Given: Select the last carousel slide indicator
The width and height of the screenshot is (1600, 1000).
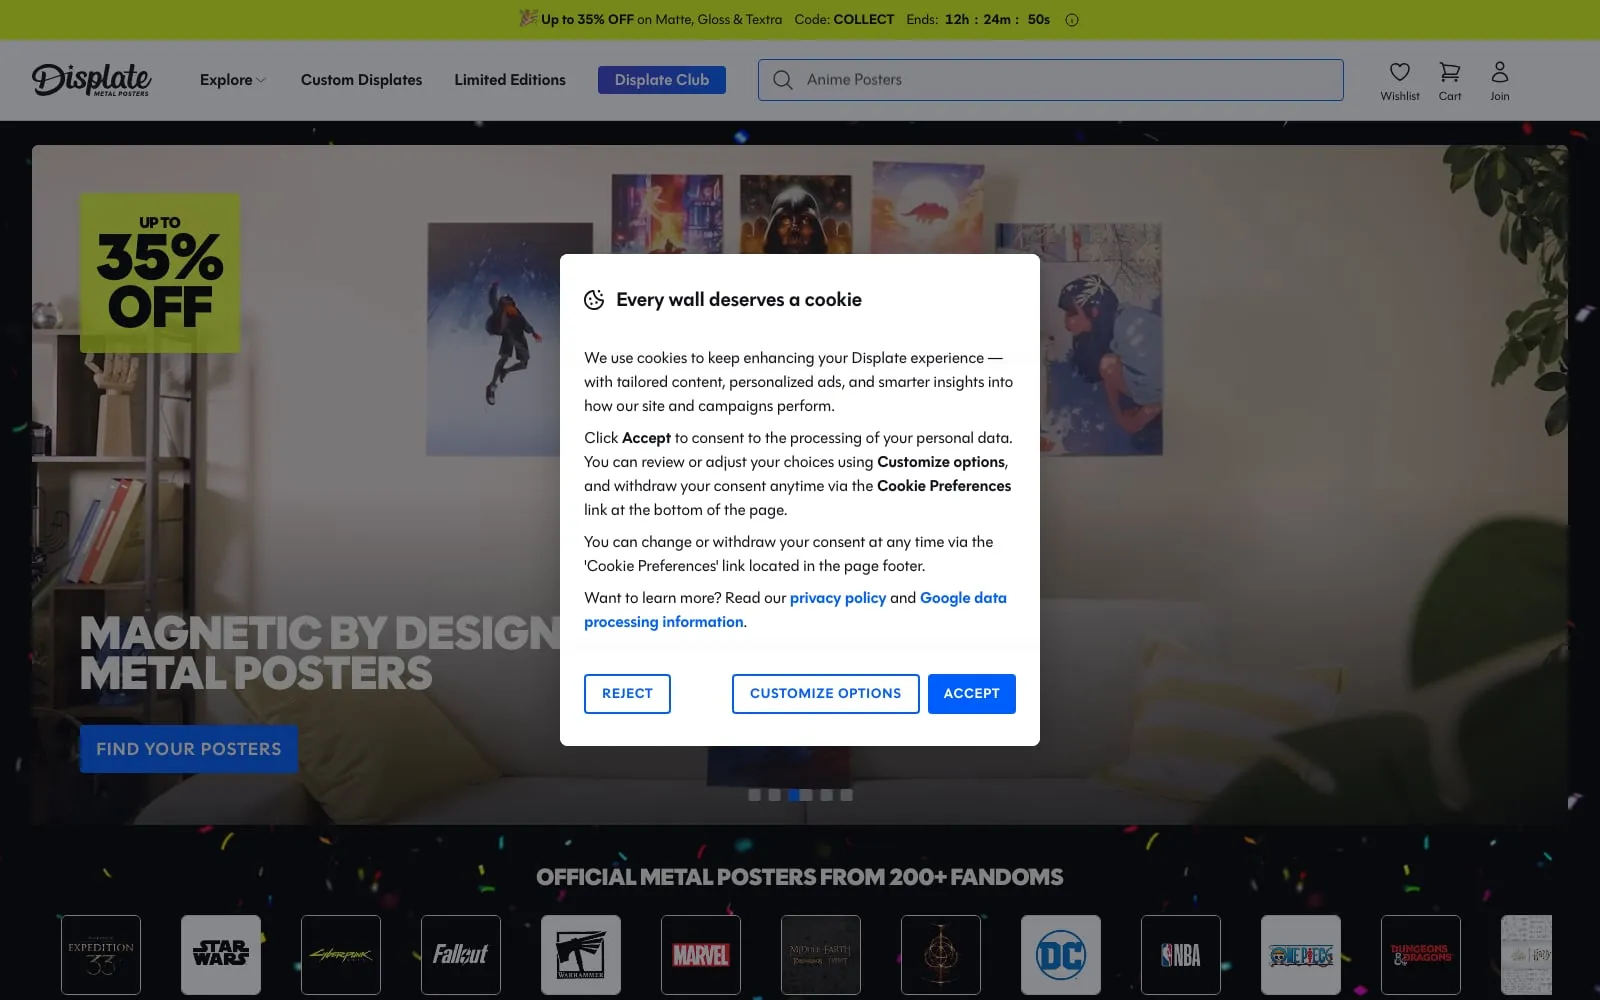Looking at the screenshot, I should 847,795.
